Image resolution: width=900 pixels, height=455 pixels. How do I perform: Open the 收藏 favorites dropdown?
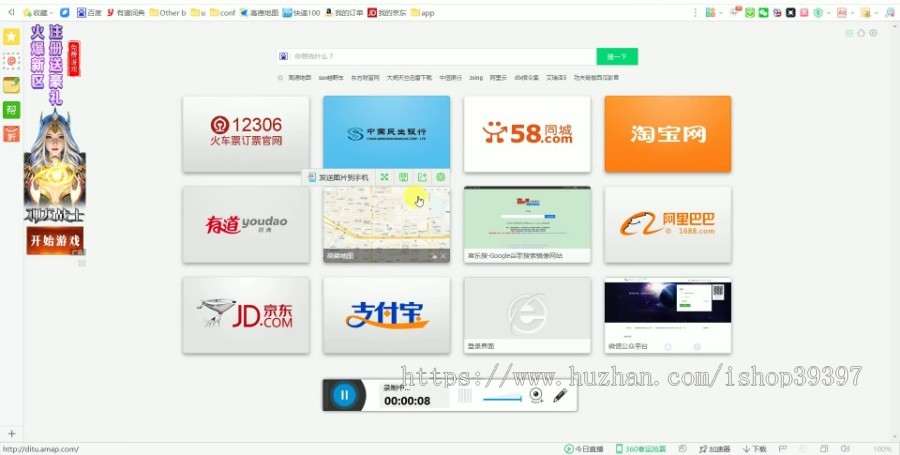pyautogui.click(x=37, y=13)
